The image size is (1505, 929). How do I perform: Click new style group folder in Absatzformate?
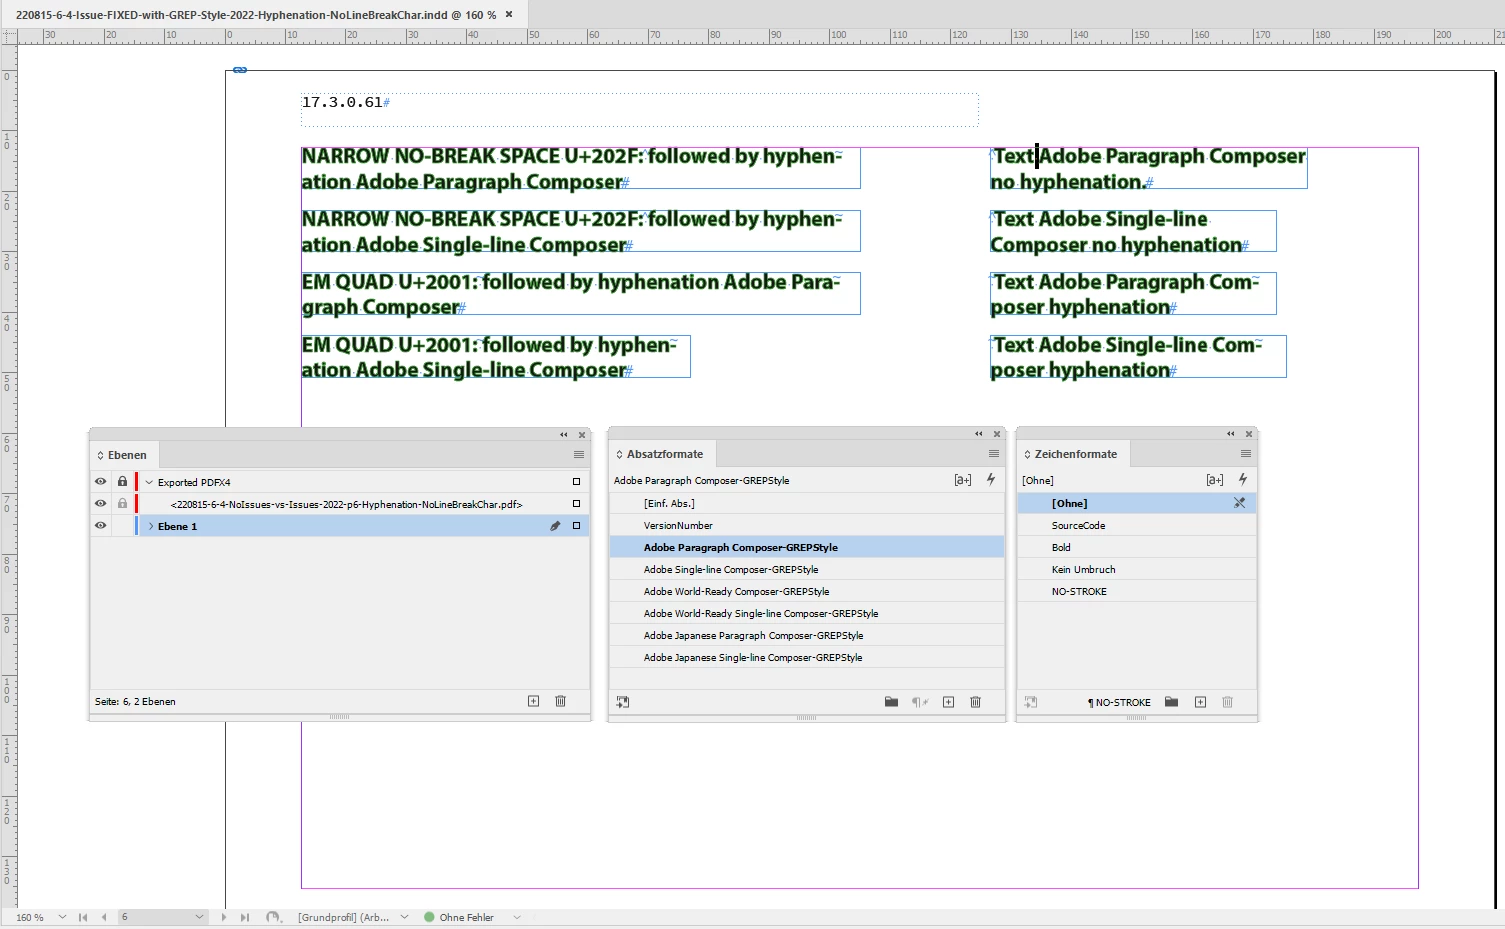pos(891,702)
